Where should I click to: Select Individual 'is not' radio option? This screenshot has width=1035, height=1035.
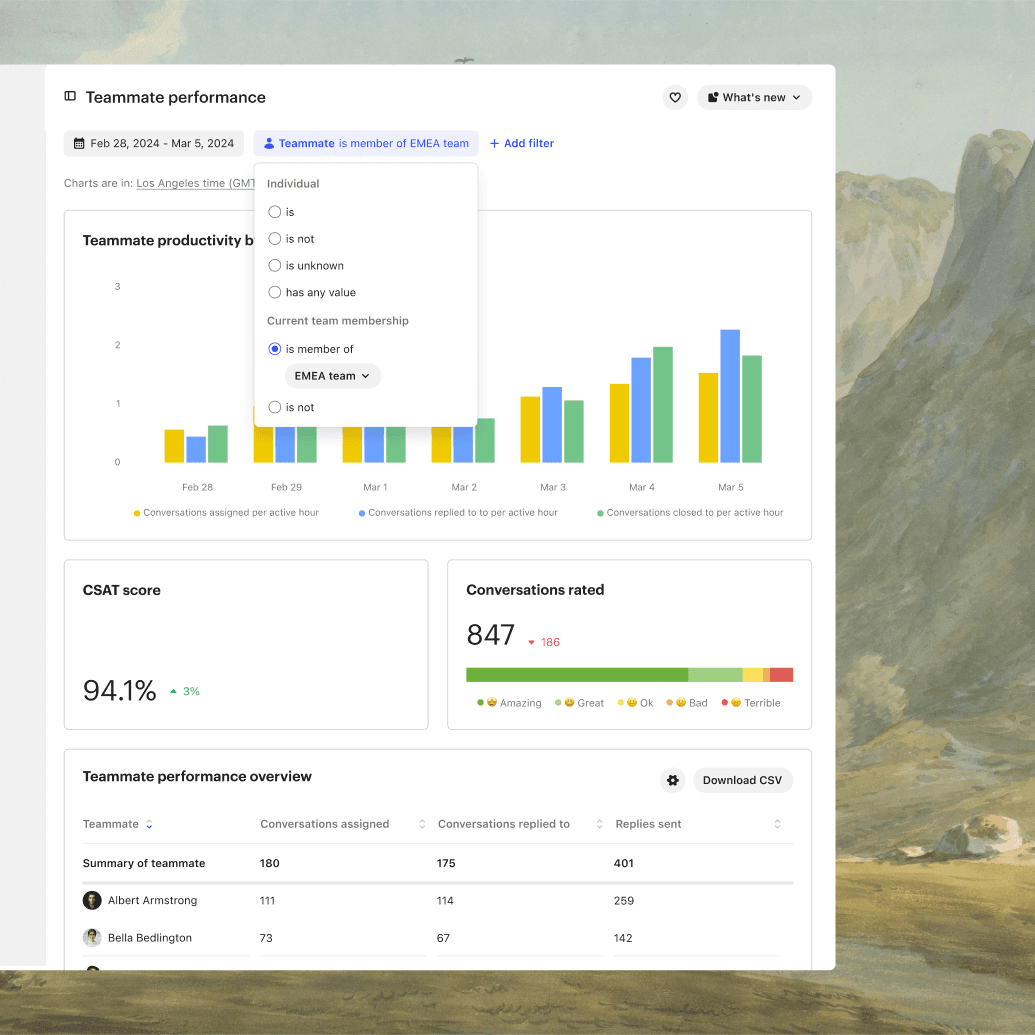pyautogui.click(x=275, y=239)
